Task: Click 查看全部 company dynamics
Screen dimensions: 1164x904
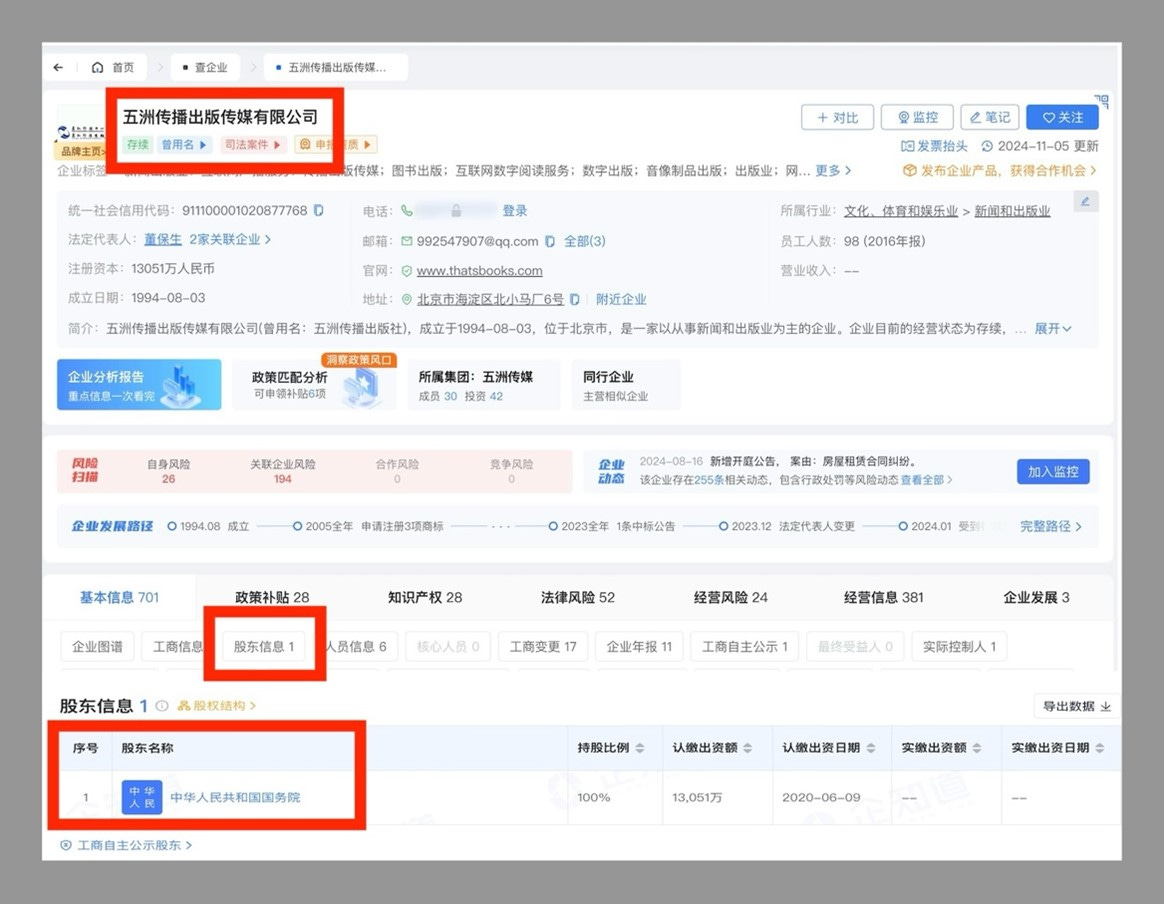Action: [926, 479]
